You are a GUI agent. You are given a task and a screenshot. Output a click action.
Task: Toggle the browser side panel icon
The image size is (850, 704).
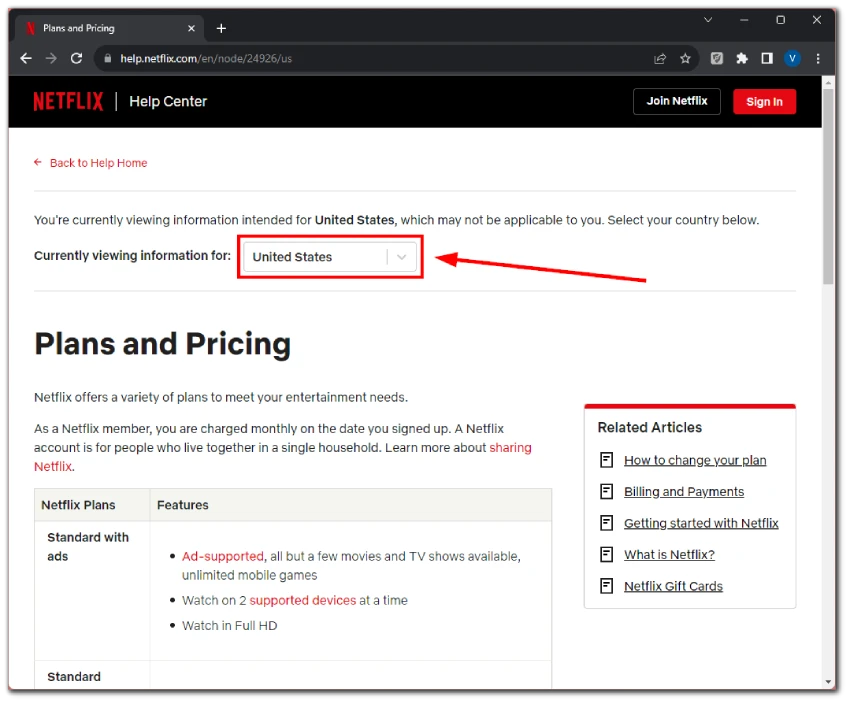(767, 59)
